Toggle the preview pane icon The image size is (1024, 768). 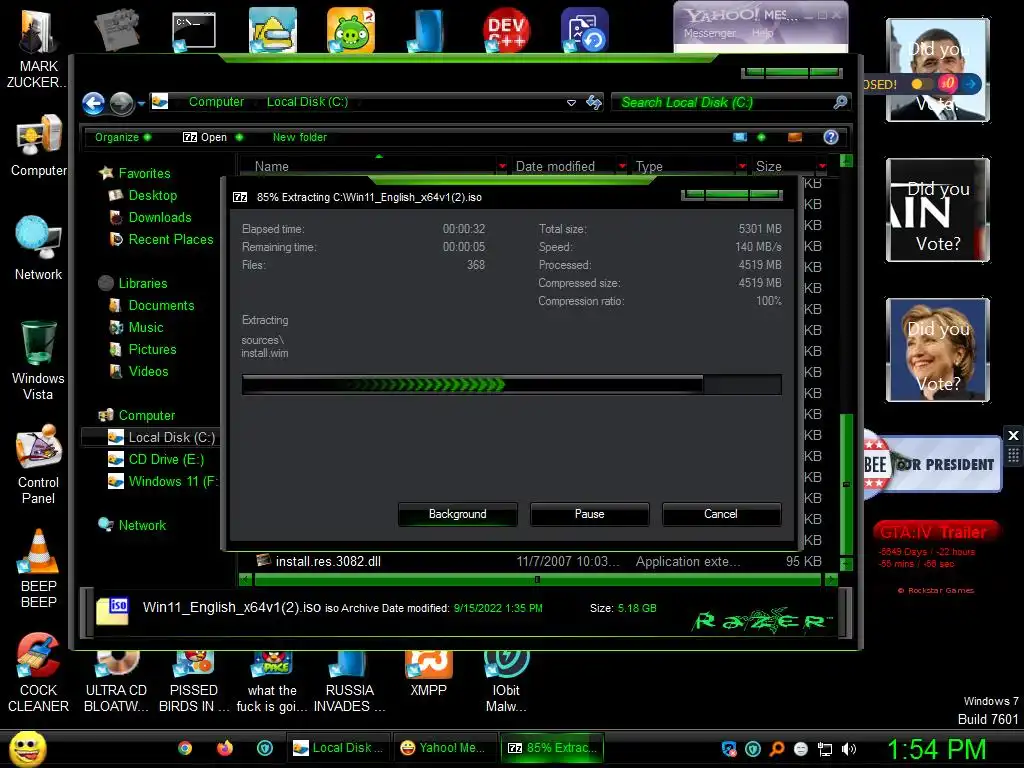tap(795, 137)
